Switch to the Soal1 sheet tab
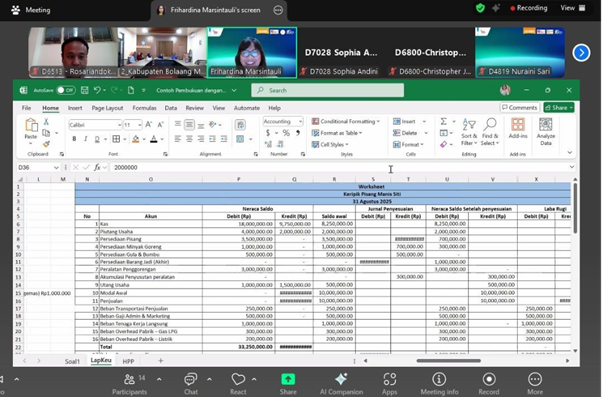Image resolution: width=602 pixels, height=397 pixels. point(72,361)
